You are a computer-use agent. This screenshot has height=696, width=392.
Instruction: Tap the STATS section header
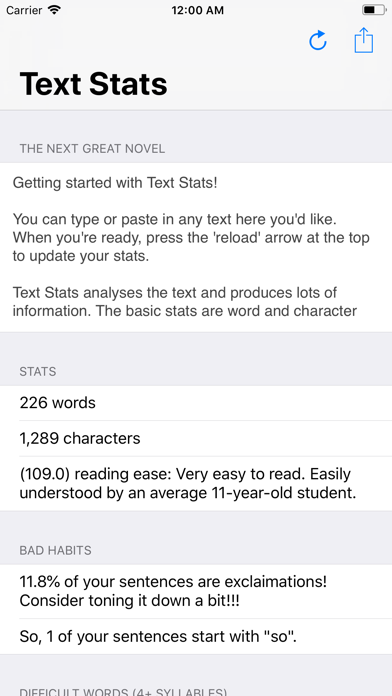(38, 372)
